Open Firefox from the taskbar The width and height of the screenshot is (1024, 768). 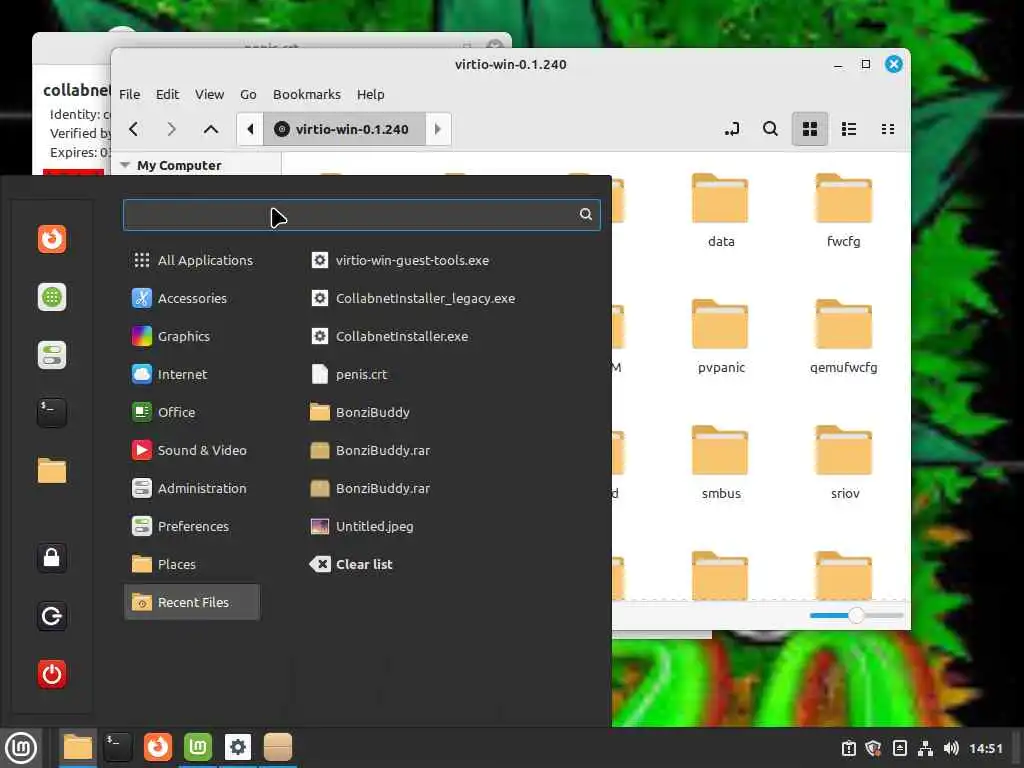click(x=158, y=748)
